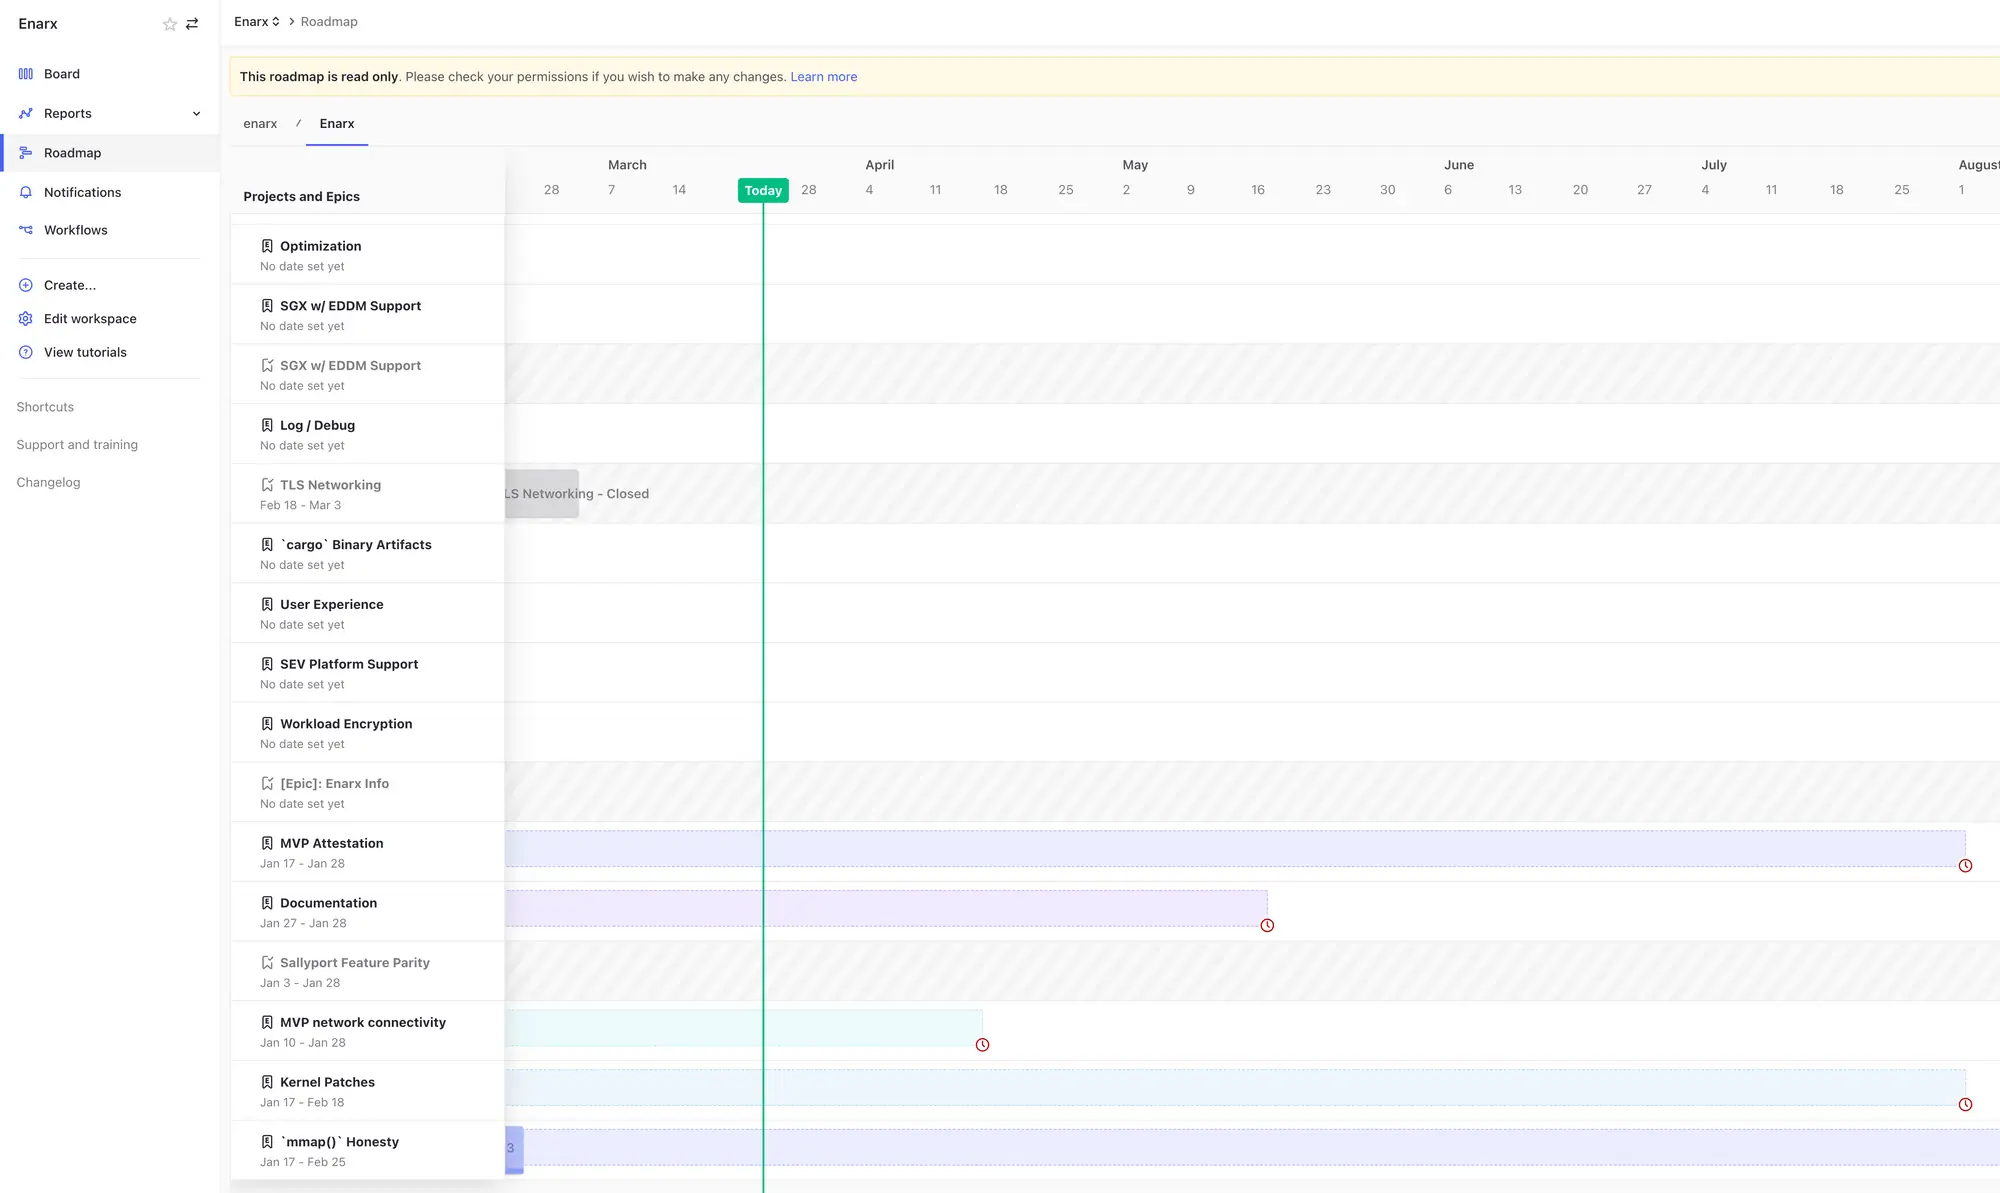Viewport: 2000px width, 1193px height.
Task: Click the TLS Networking closed epic icon
Action: click(267, 485)
